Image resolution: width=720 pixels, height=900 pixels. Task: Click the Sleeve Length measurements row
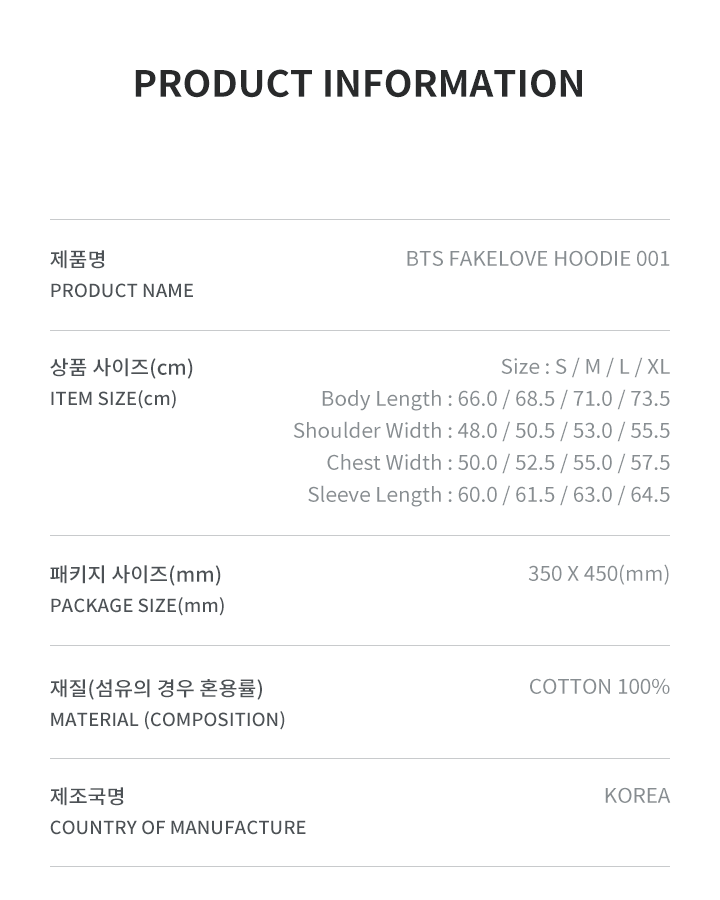point(488,495)
